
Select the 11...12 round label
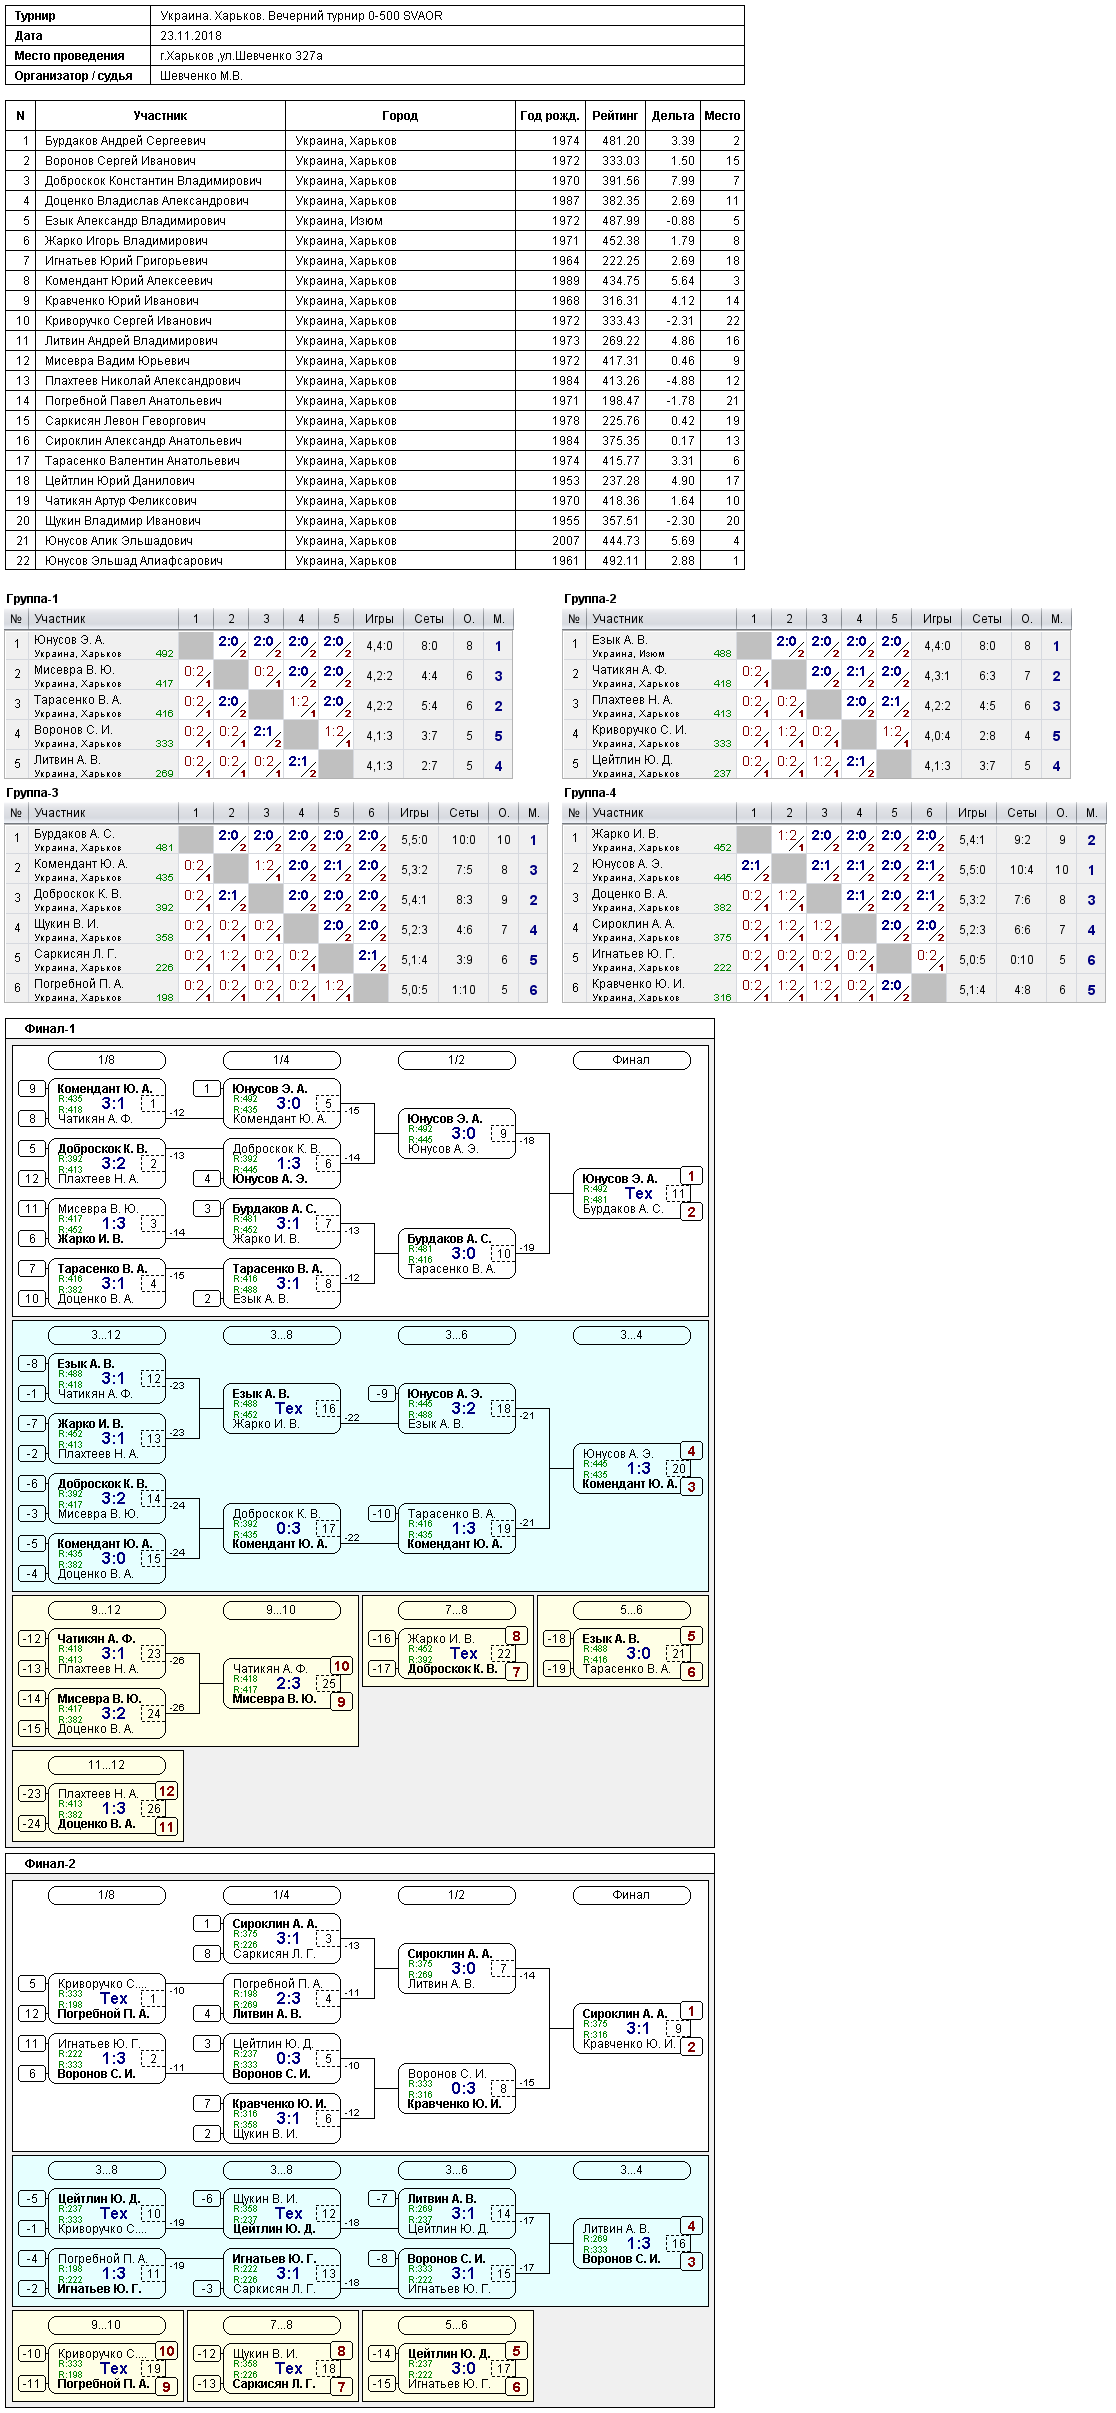(106, 1765)
